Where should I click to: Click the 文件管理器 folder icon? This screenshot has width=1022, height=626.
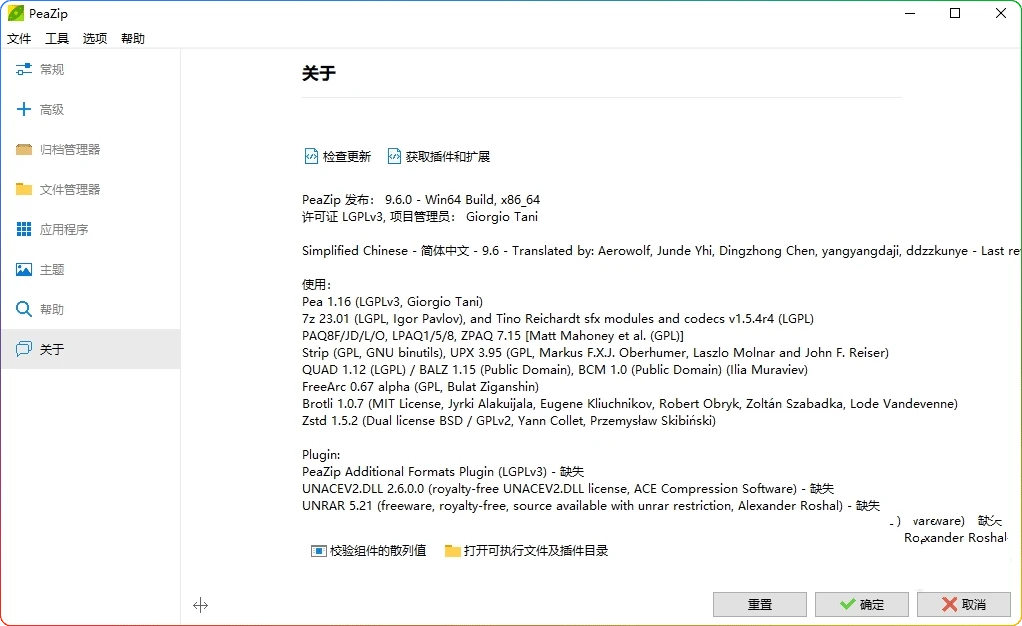pos(23,189)
